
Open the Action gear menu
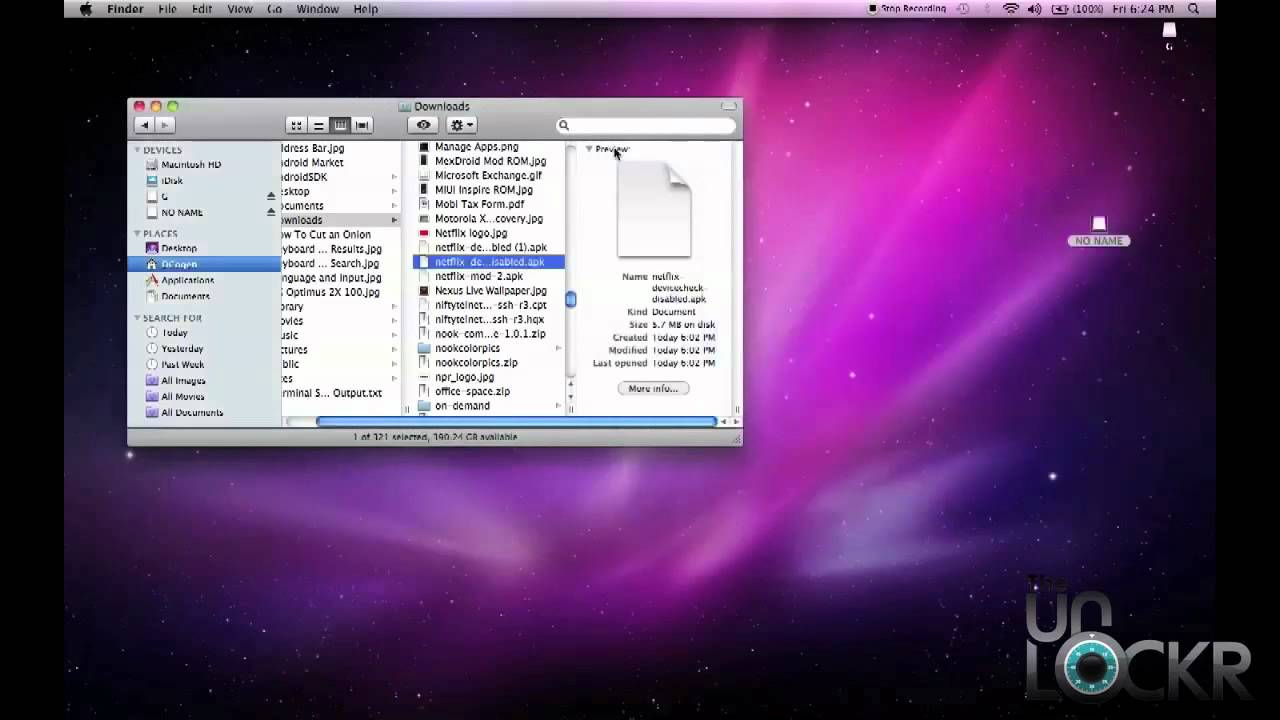pos(461,125)
